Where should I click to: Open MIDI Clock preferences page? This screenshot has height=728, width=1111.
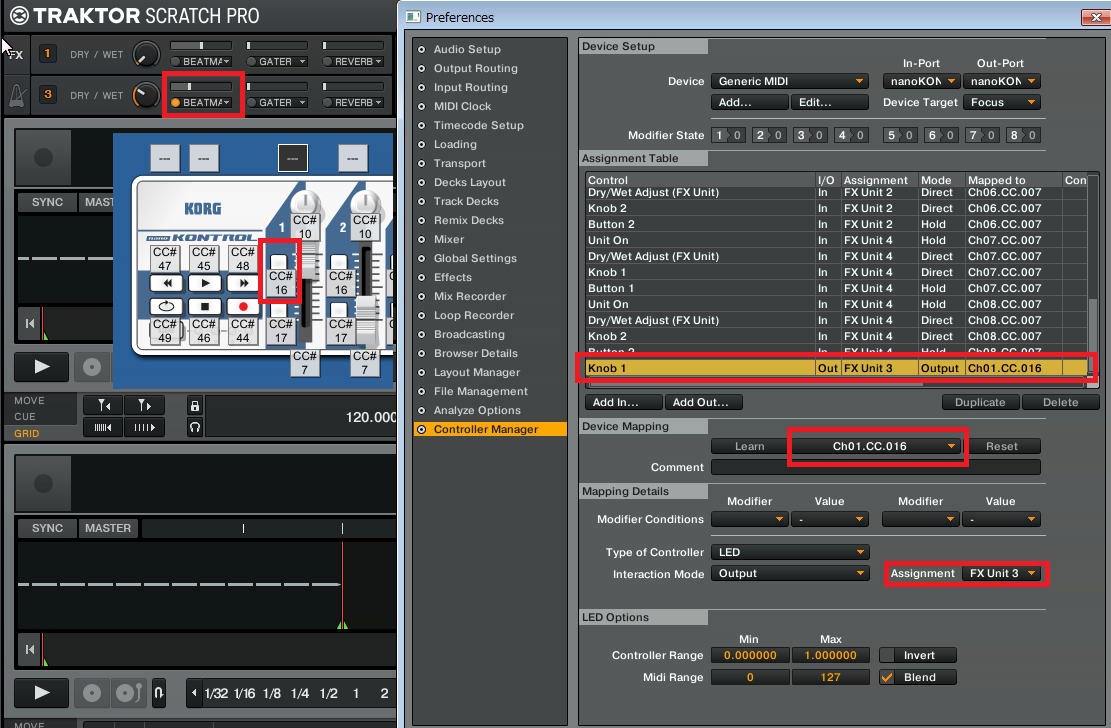(462, 106)
